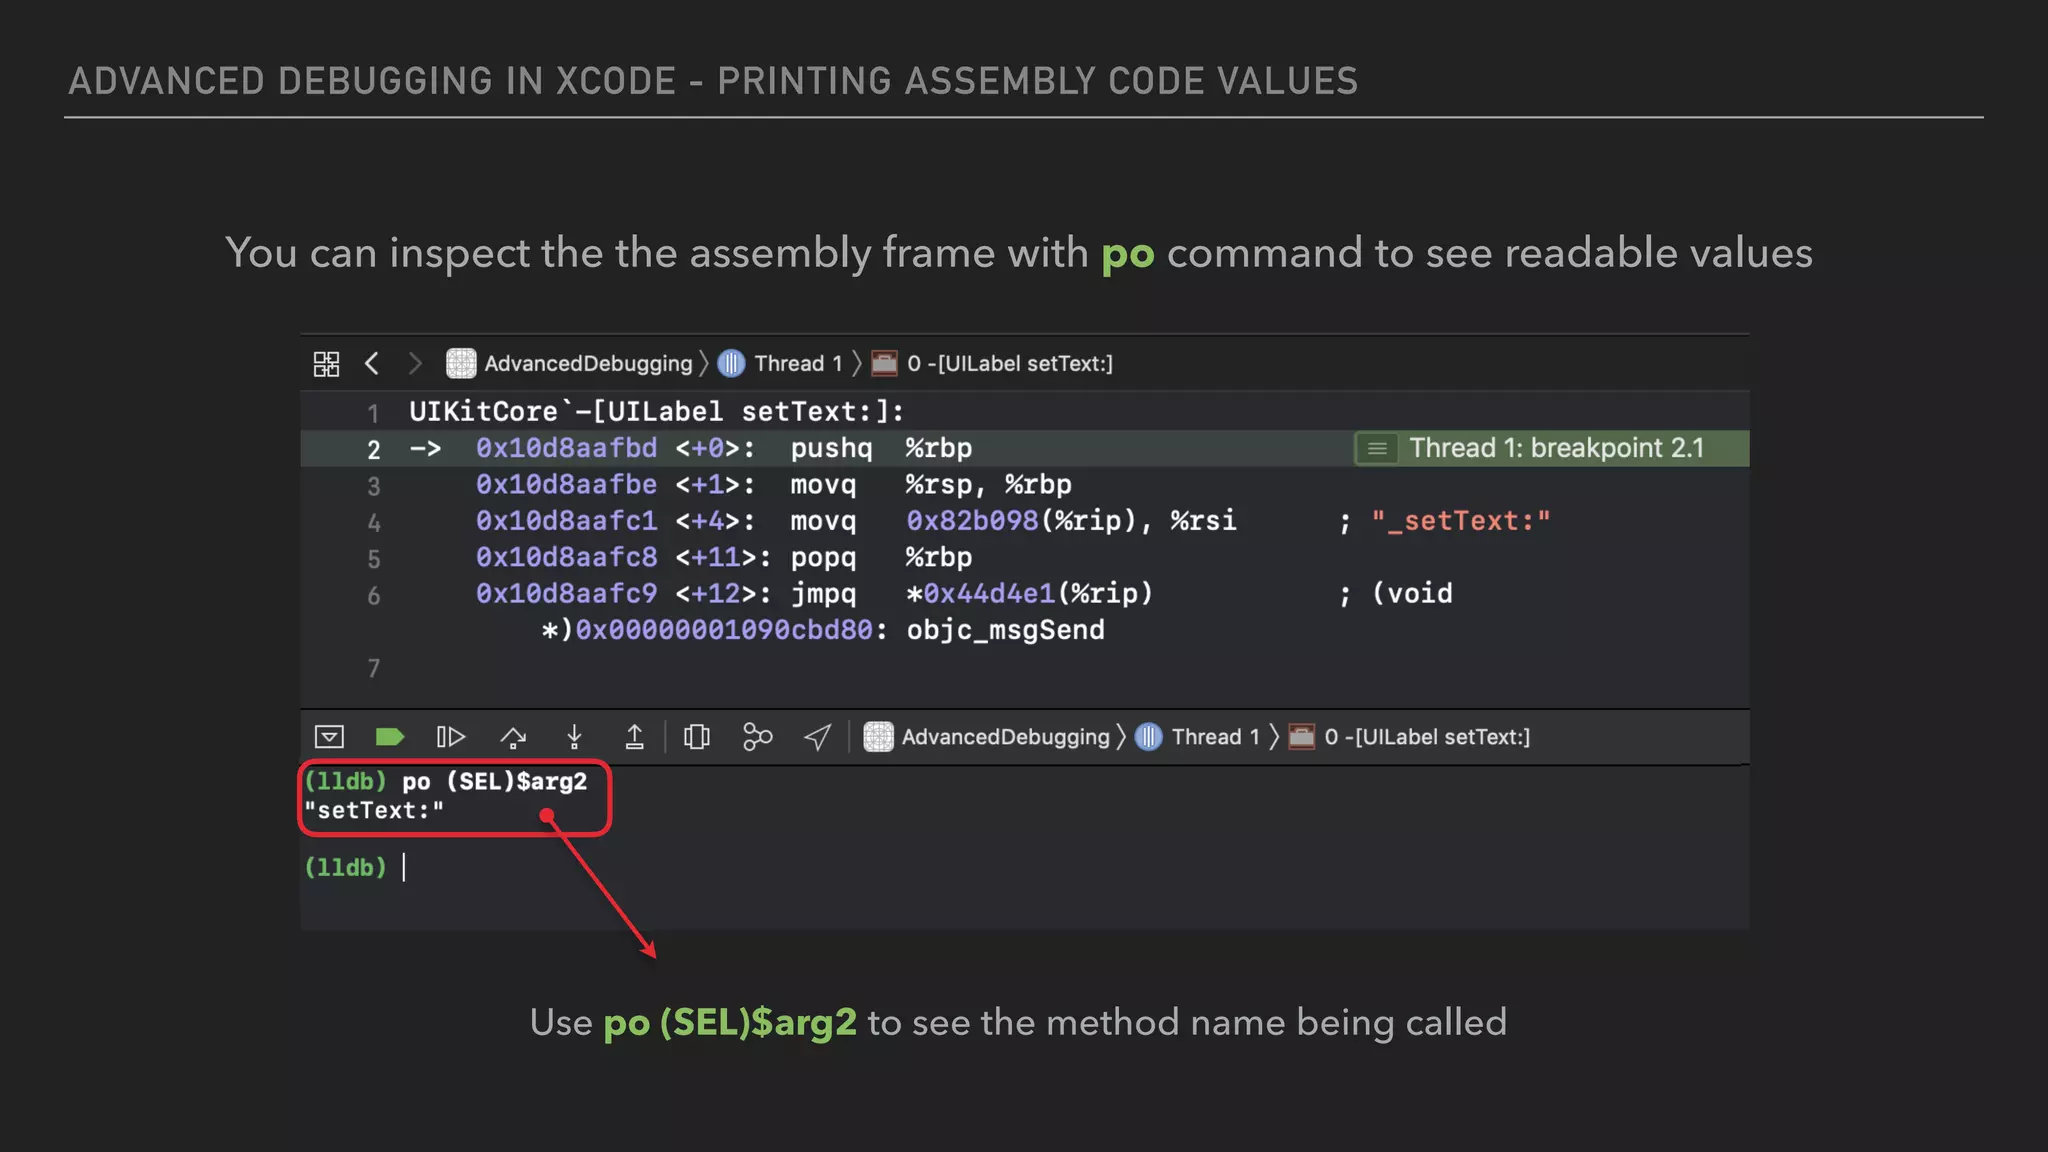Click objc_msgSend in the assembly listing
2048x1152 pixels.
tap(1005, 630)
